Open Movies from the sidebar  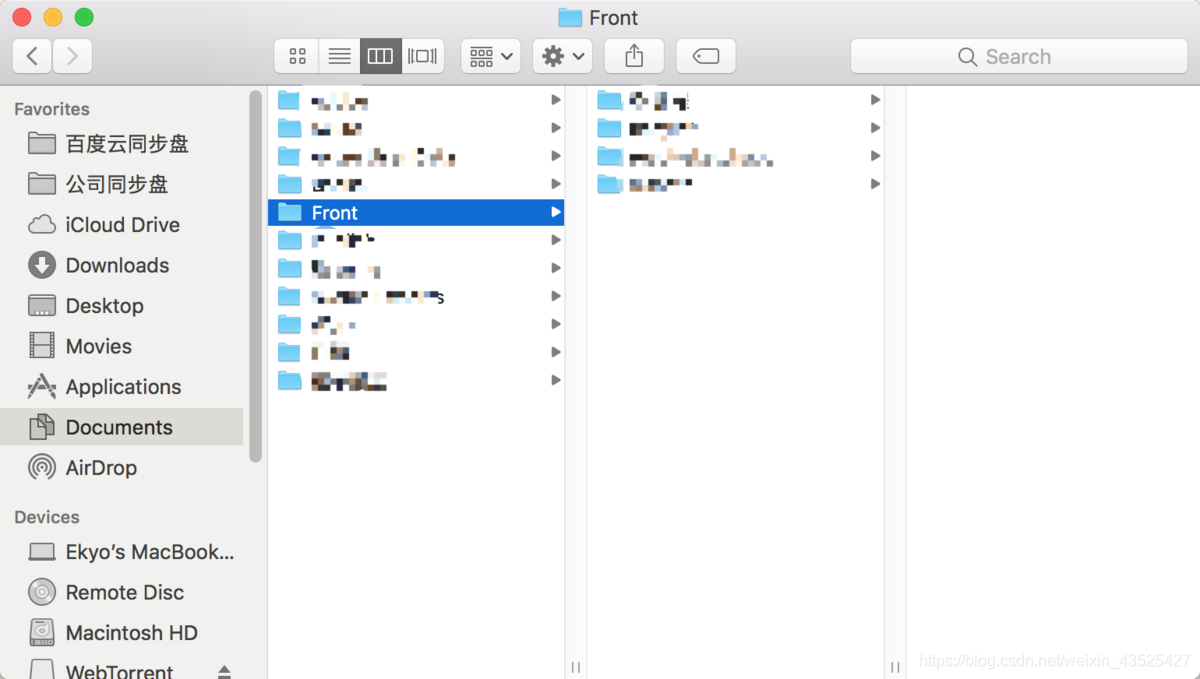pyautogui.click(x=122, y=346)
